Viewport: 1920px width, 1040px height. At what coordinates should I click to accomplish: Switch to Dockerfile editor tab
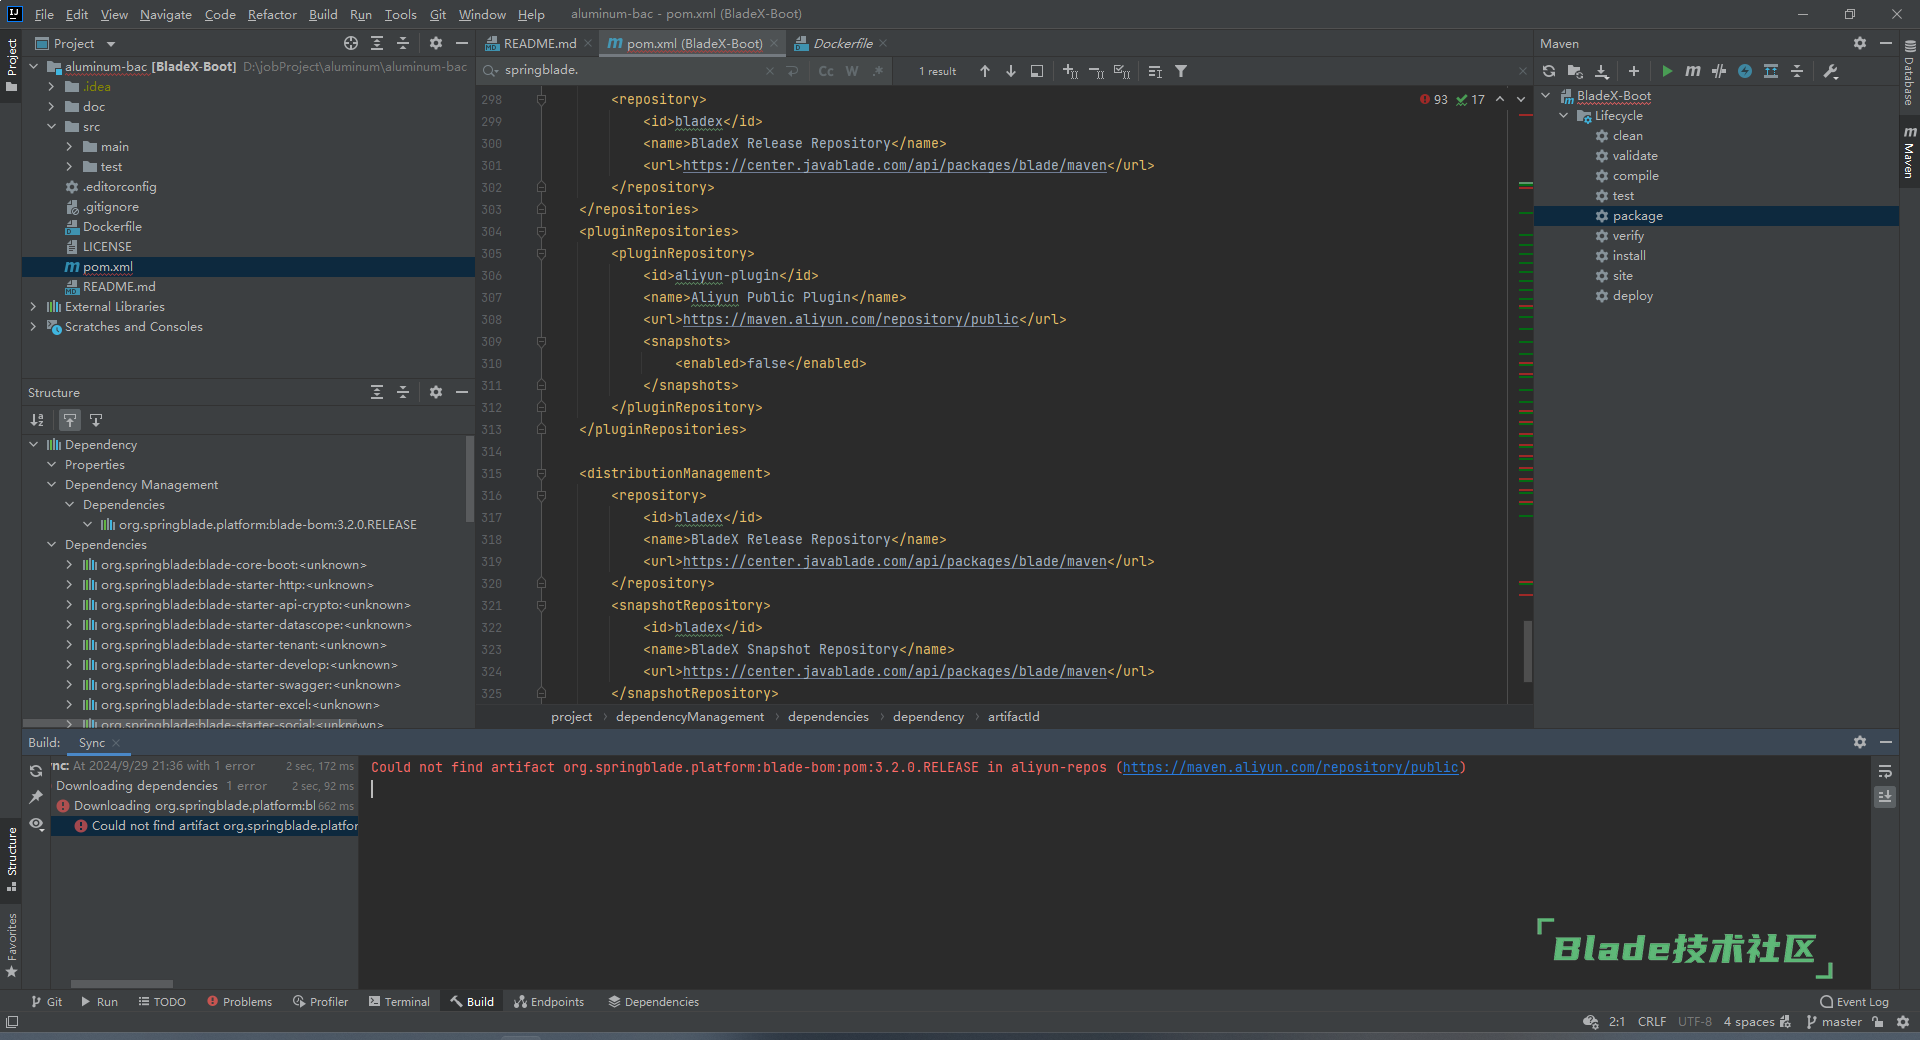(x=841, y=43)
